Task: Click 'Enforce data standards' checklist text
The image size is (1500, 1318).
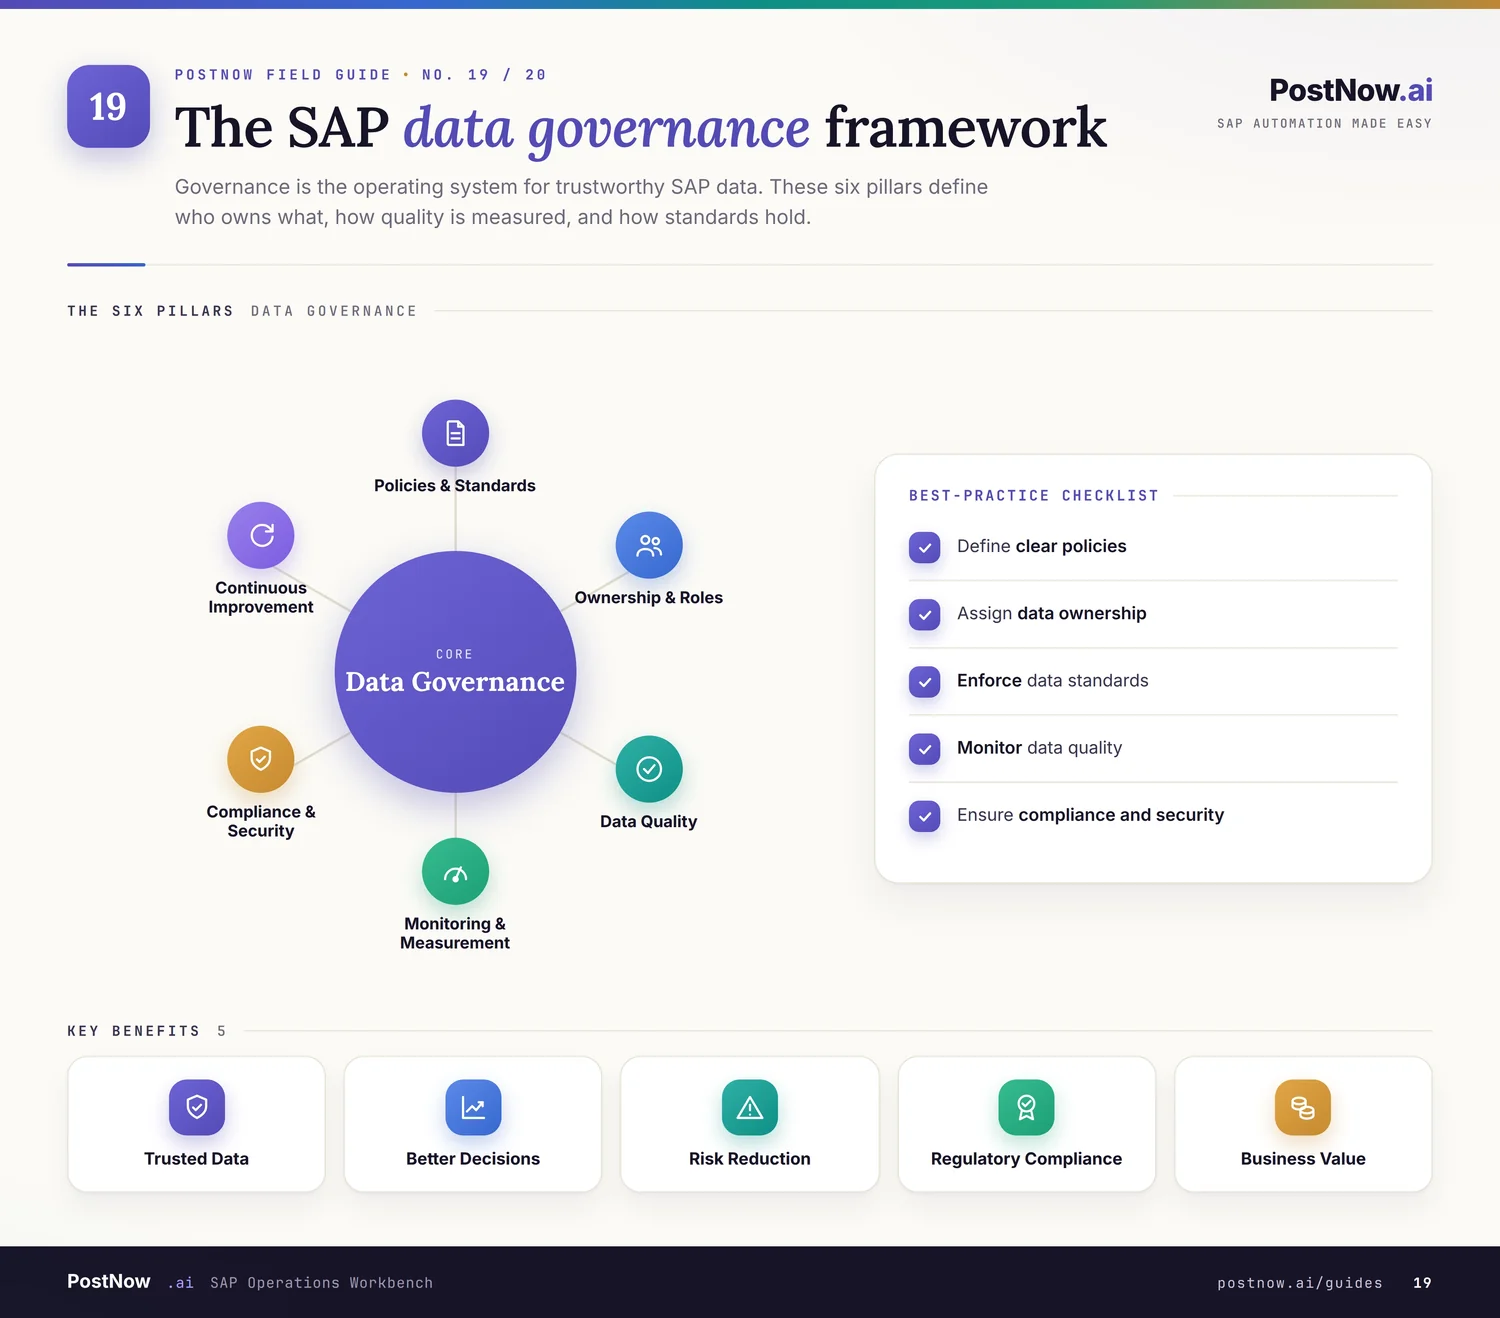Action: (1053, 680)
